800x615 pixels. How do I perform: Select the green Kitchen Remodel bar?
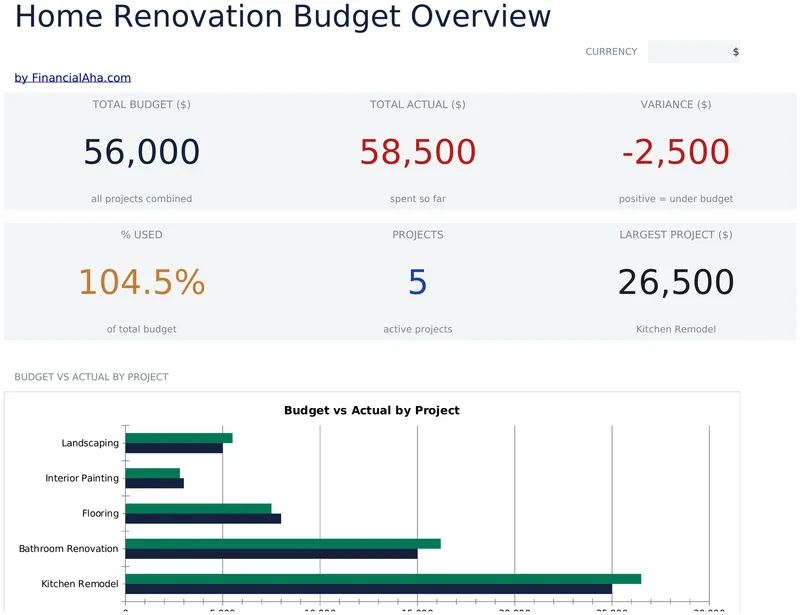(383, 579)
